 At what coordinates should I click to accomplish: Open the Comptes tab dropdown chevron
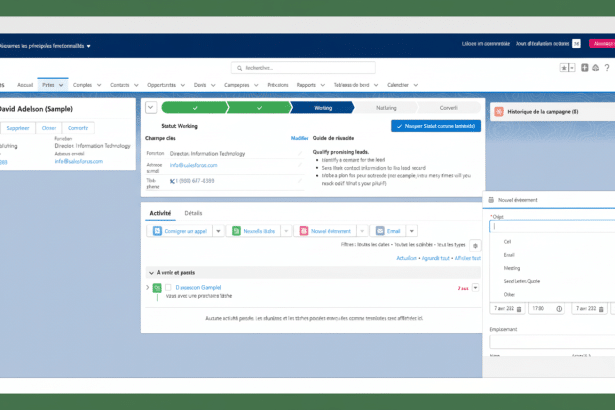99,85
